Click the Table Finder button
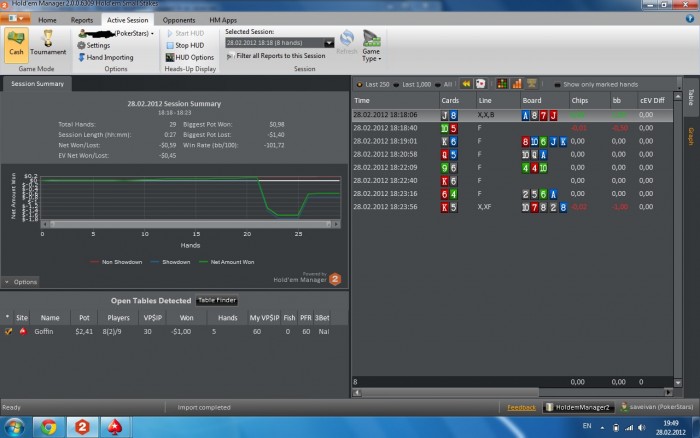 217,300
